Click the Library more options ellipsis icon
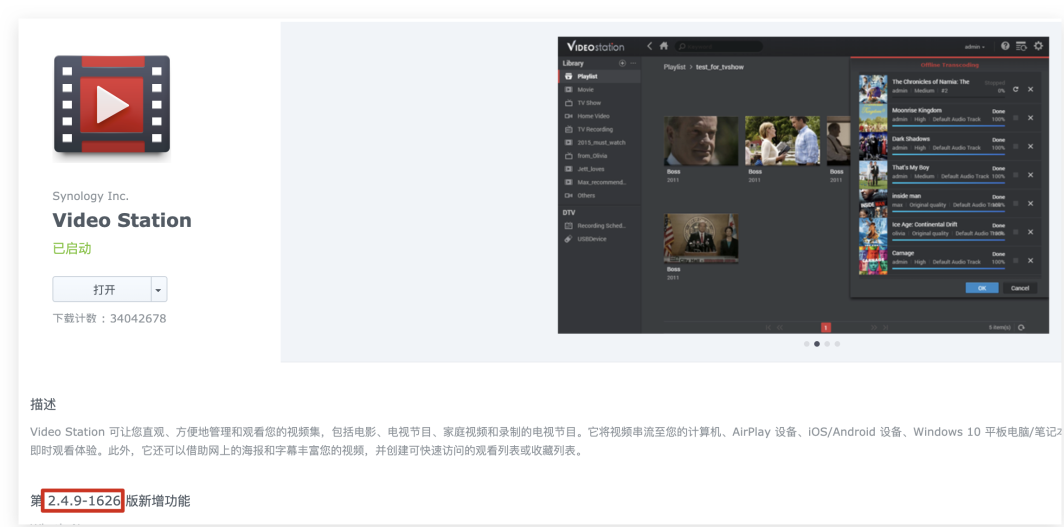This screenshot has width=1064, height=527. [x=633, y=63]
